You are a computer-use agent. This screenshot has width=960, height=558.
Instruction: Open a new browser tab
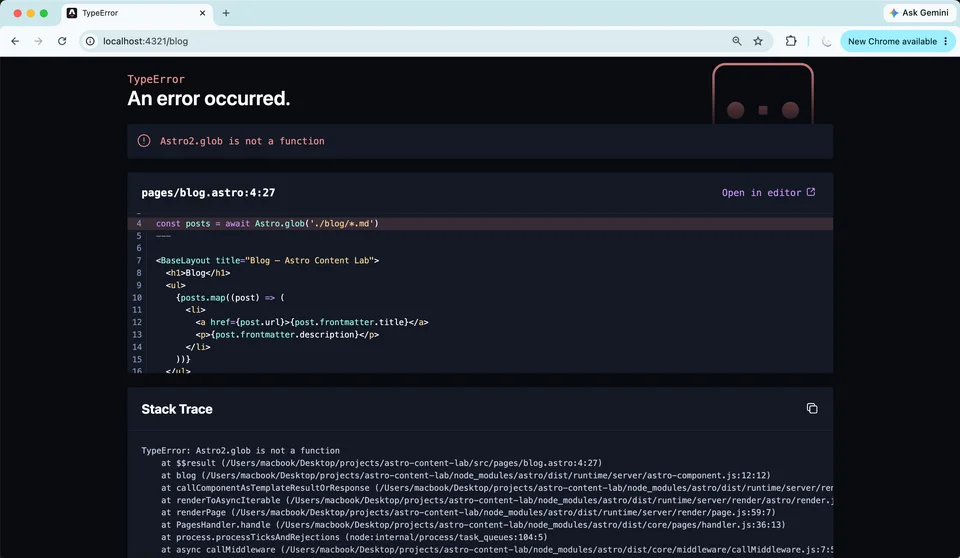(226, 13)
